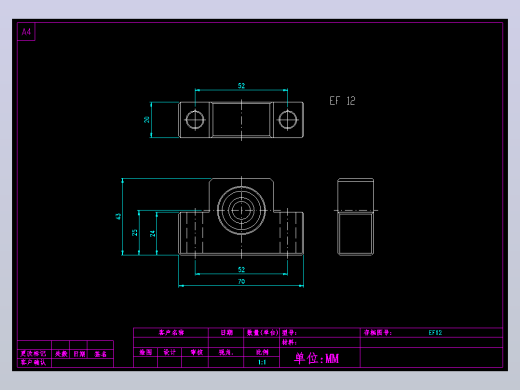
Task: Select the center bearing bore in front view
Action: click(241, 210)
